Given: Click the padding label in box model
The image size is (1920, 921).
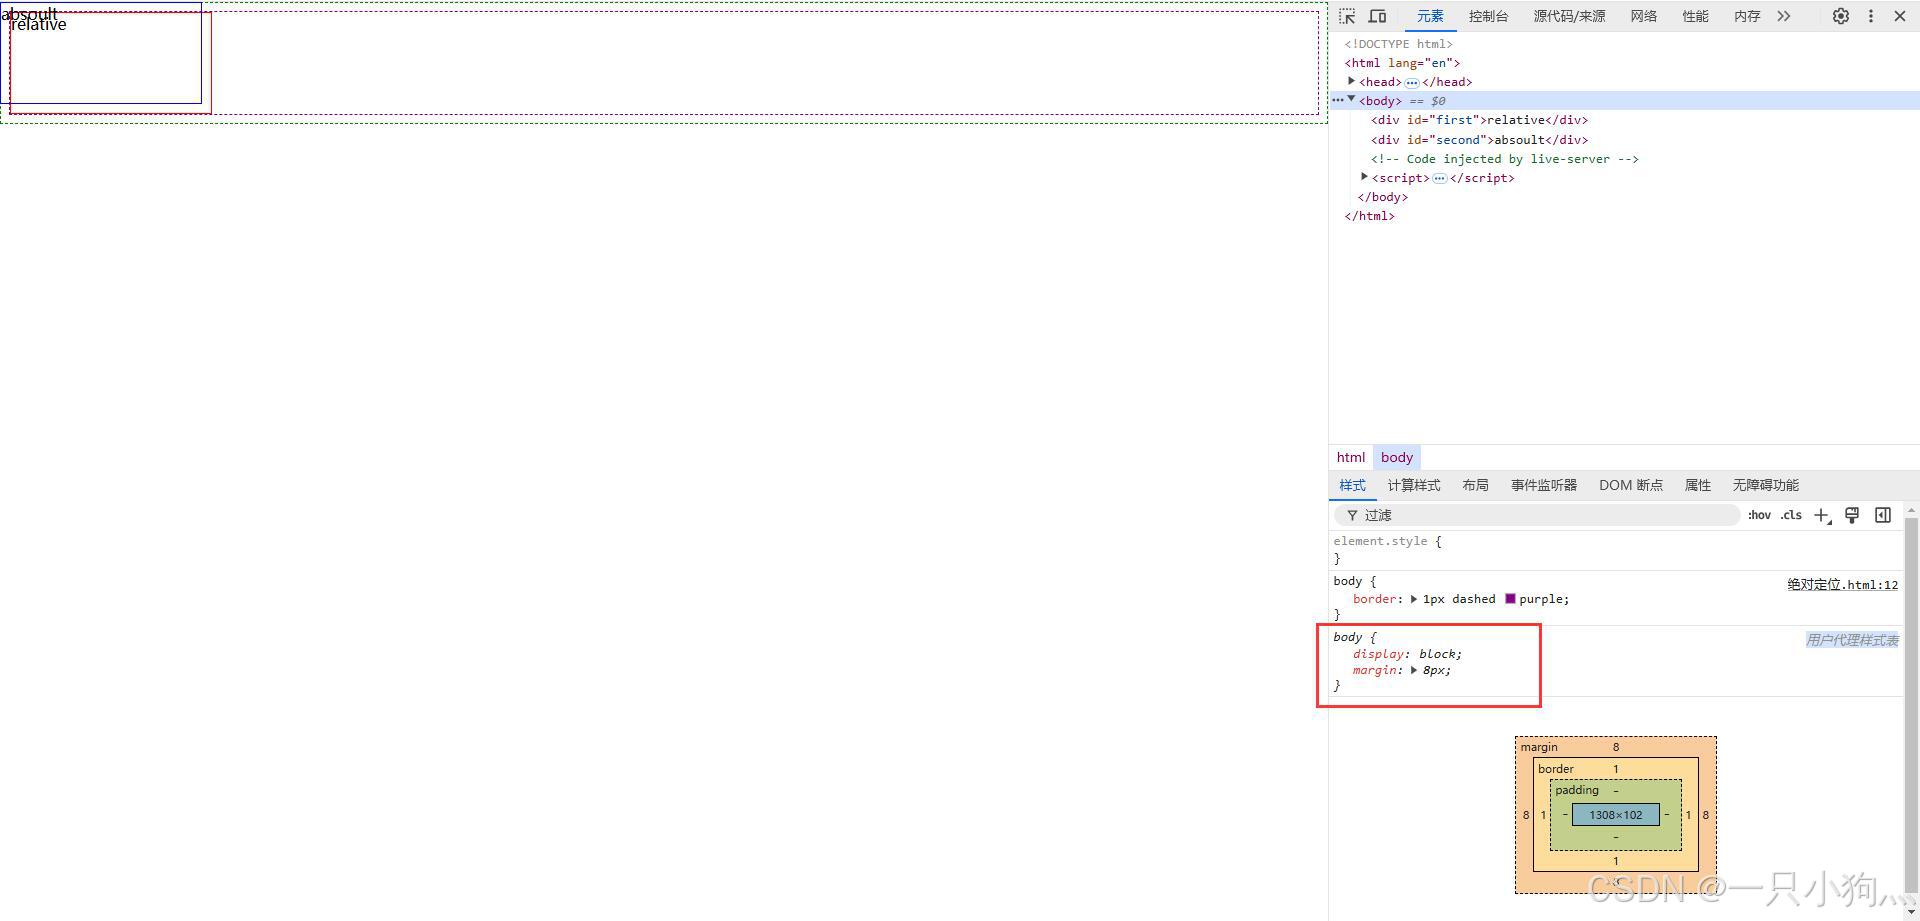Looking at the screenshot, I should (x=1576, y=790).
